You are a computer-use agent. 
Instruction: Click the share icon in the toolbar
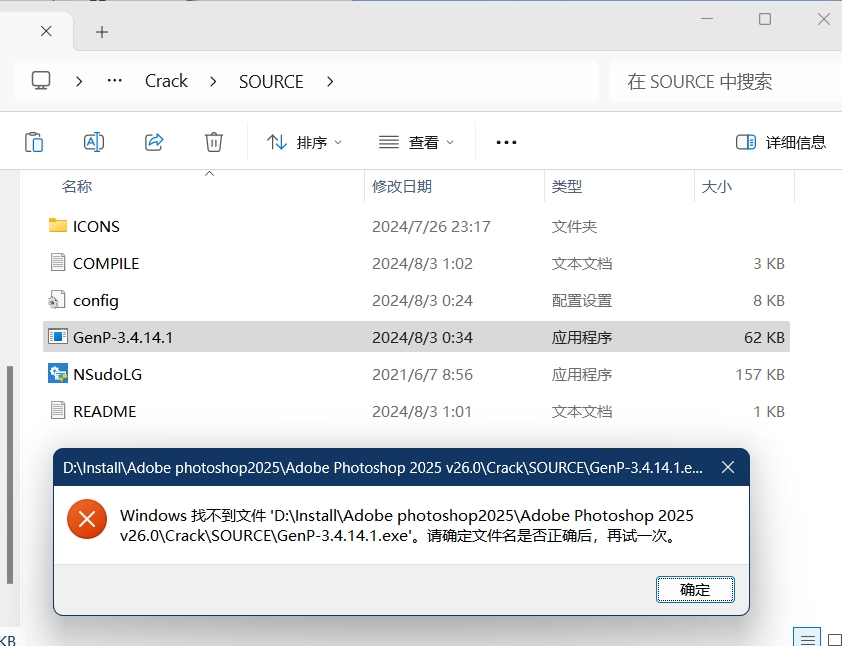tap(154, 142)
